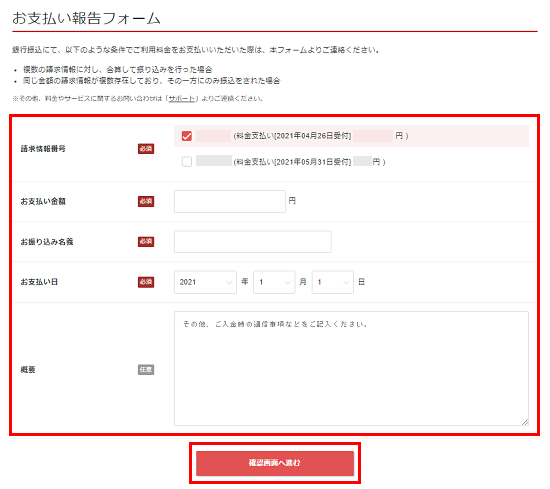Screen dimensions: 550x489
Task: Open the payment month dropdown
Action: click(x=274, y=282)
